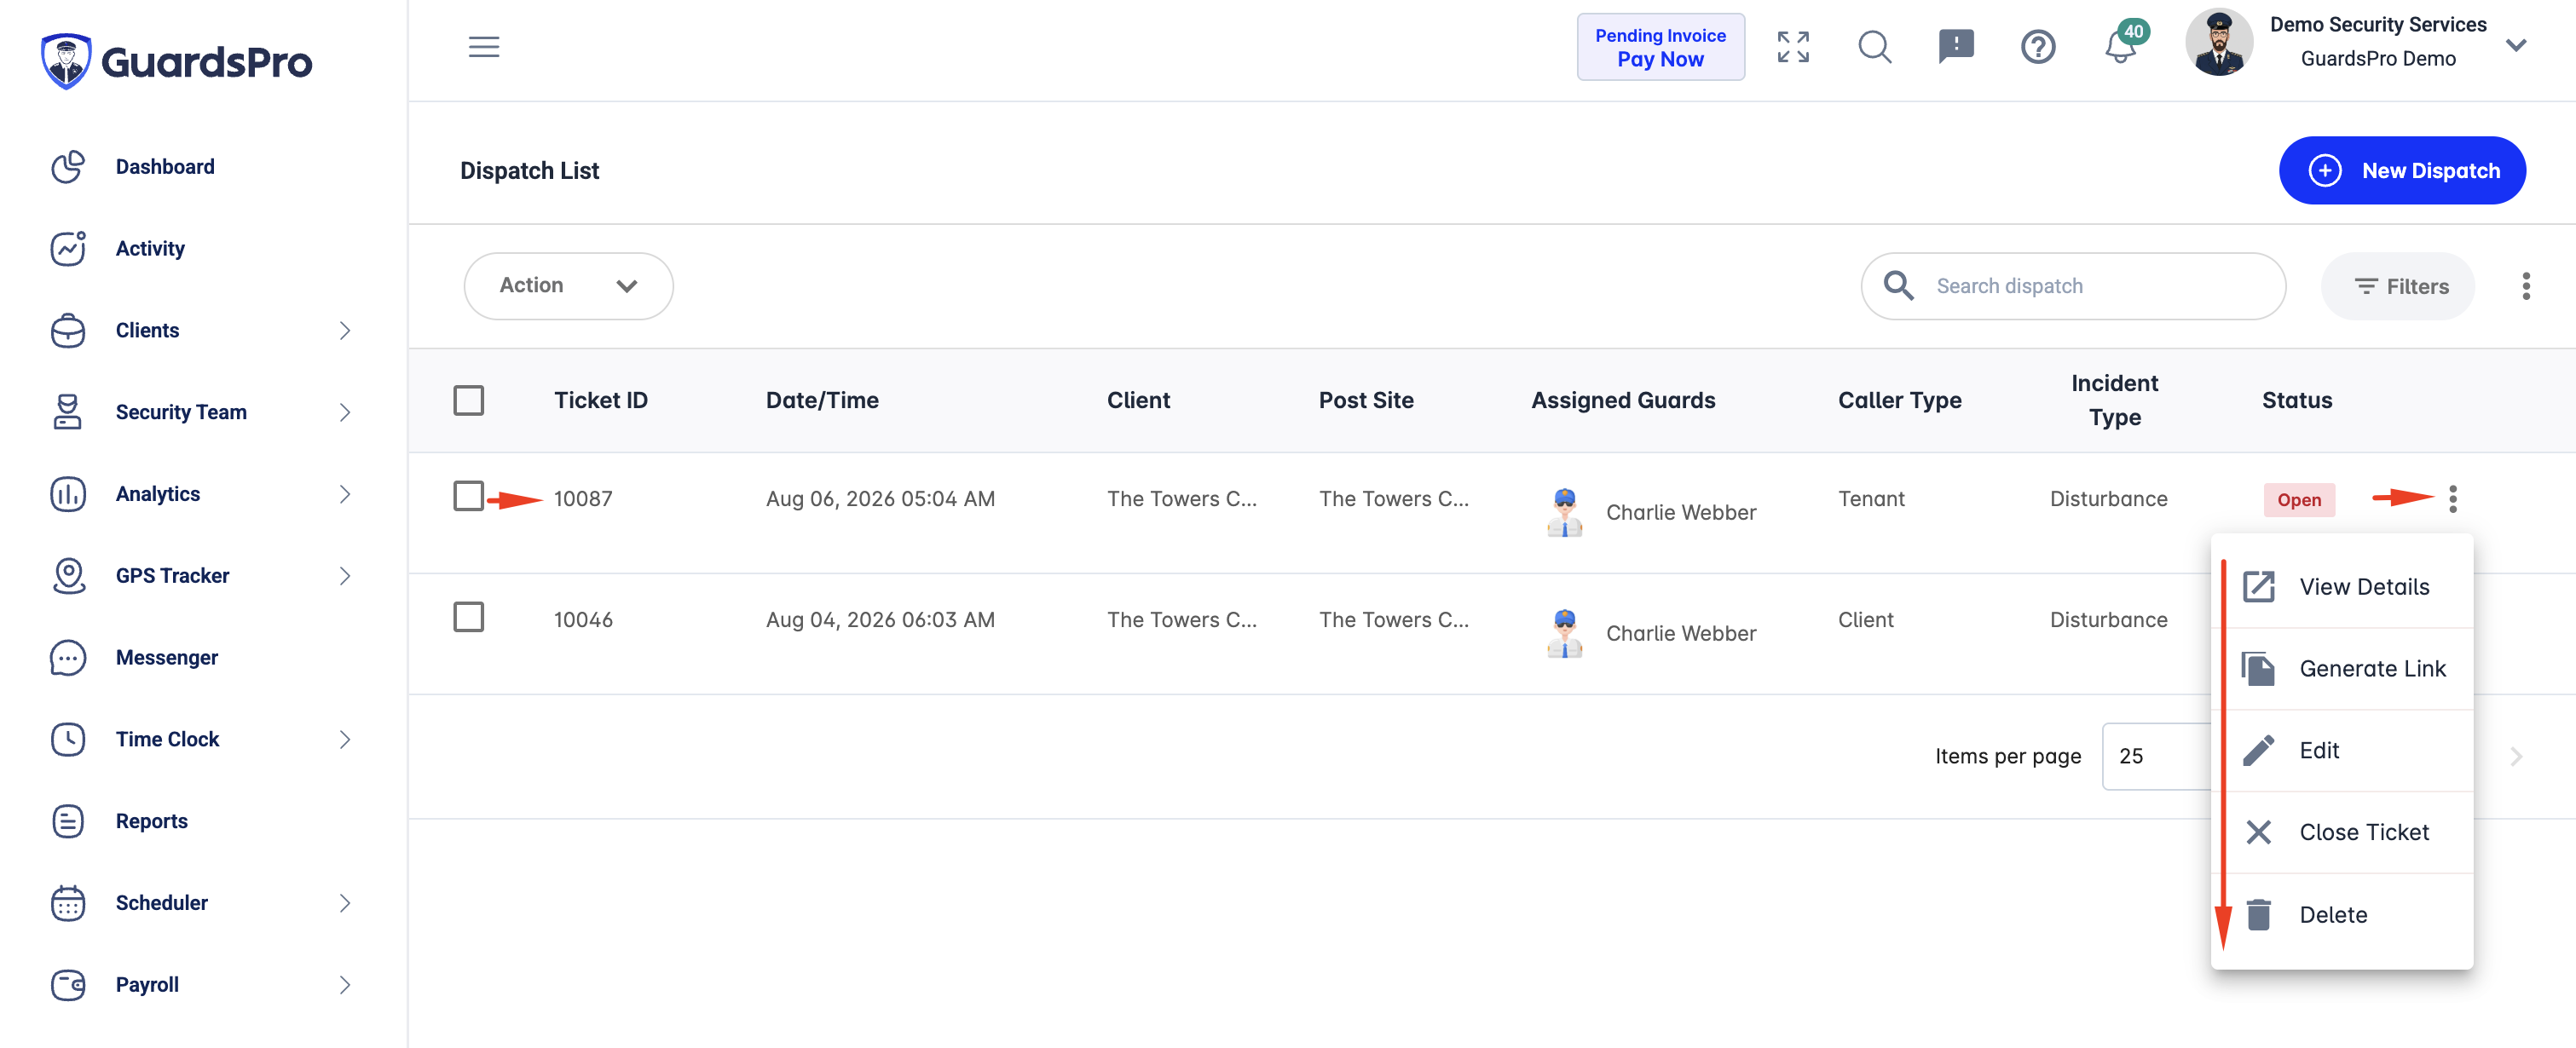Select Edit in the row menu
The height and width of the screenshot is (1048, 2576).
(2342, 751)
